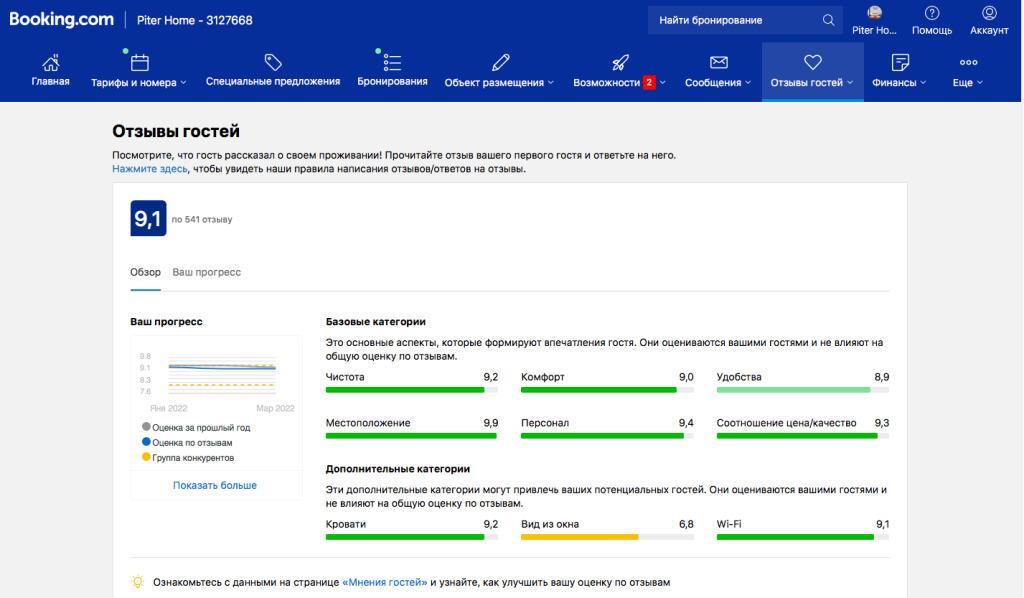Switch to the Ваш прогресс tab

(206, 272)
